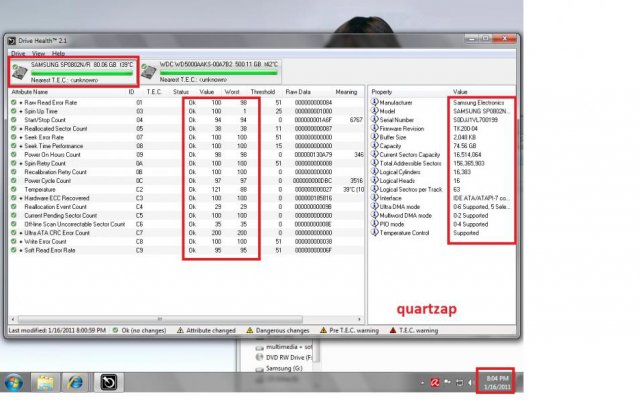Viewport: 640px width, 400px height.
Task: Click the Ok (no changes) legend icon
Action: [116, 330]
